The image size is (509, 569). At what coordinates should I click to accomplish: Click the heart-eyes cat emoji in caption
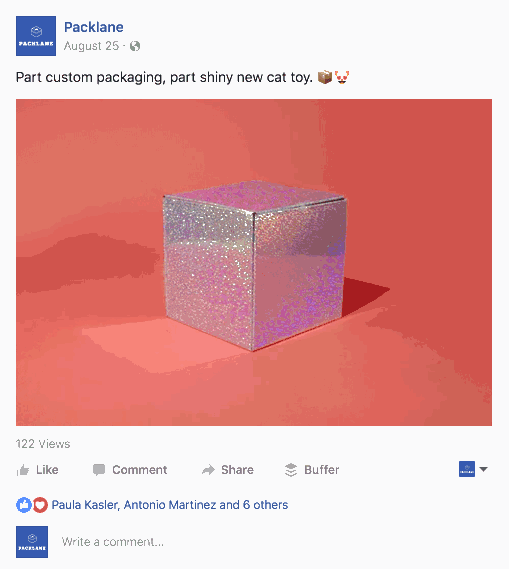click(x=342, y=77)
